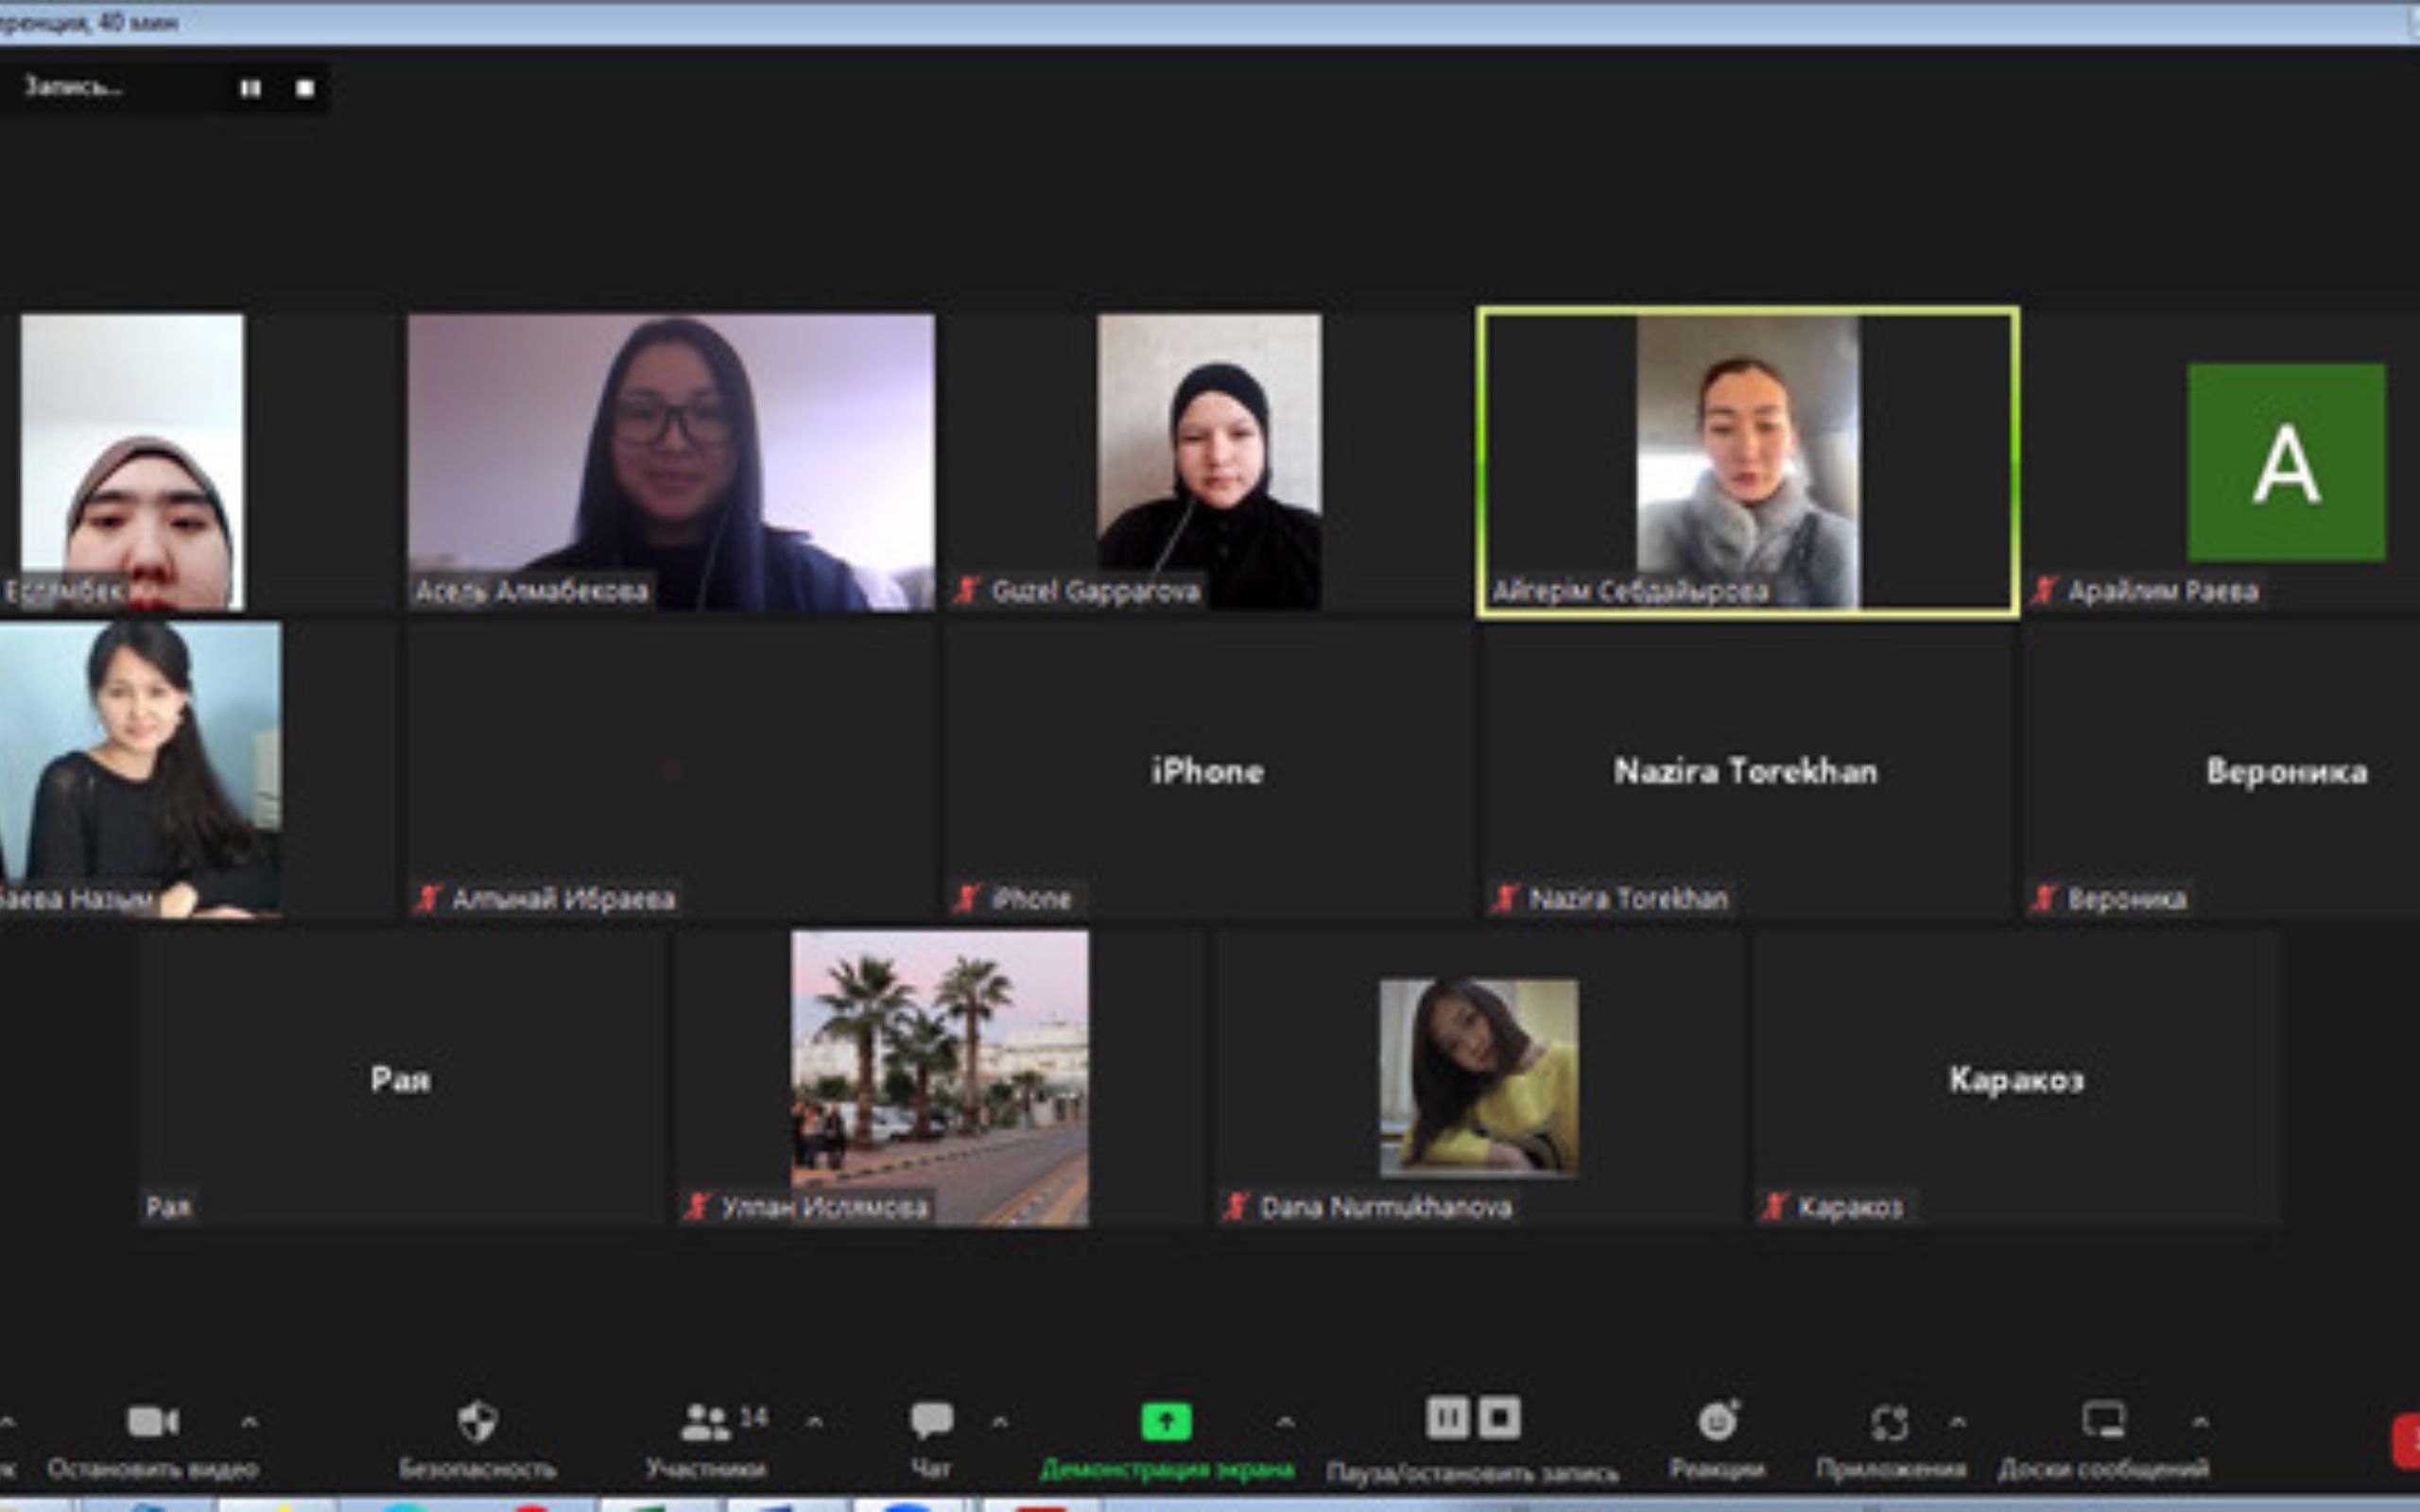This screenshot has height=1512, width=2420.
Task: Open the Чат chat panel
Action: point(931,1422)
